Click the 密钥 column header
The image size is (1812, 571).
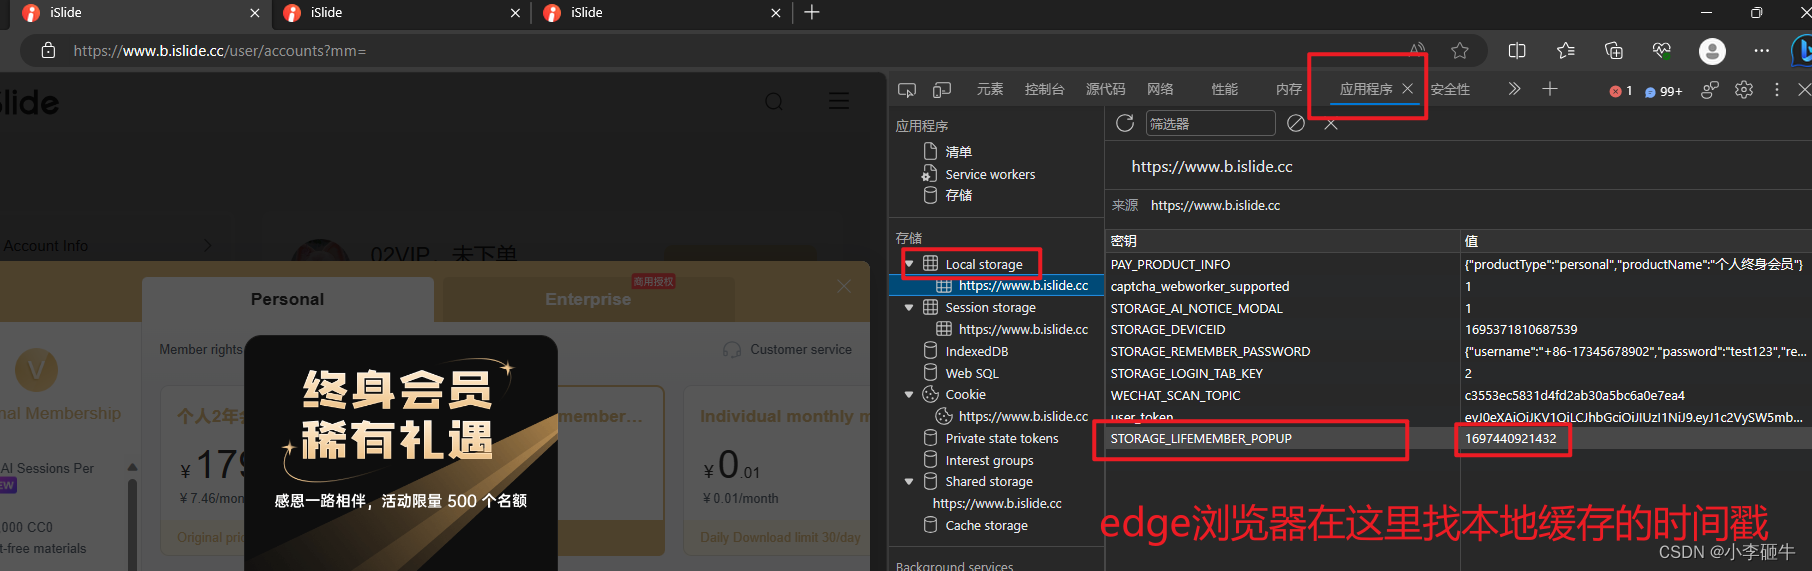pyautogui.click(x=1283, y=241)
